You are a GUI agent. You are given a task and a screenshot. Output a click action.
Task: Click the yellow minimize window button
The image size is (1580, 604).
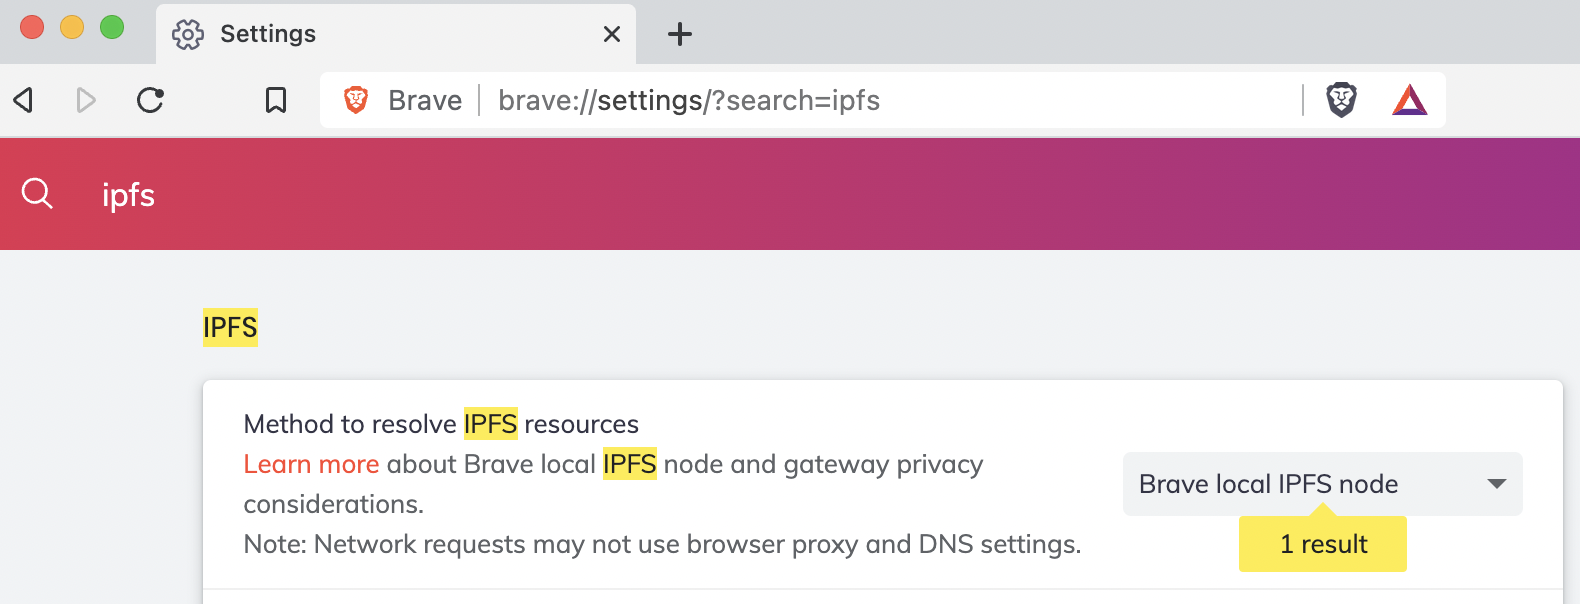coord(72,27)
